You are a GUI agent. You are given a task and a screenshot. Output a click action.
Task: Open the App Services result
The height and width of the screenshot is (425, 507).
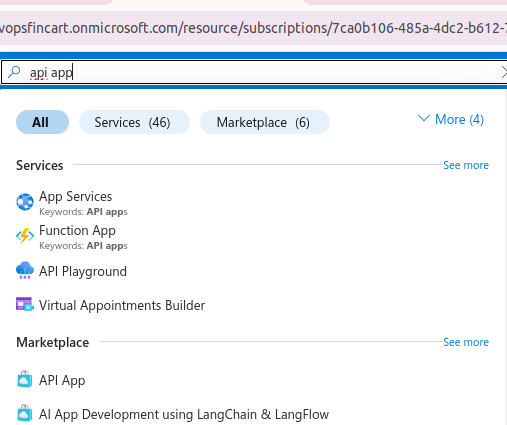76,196
